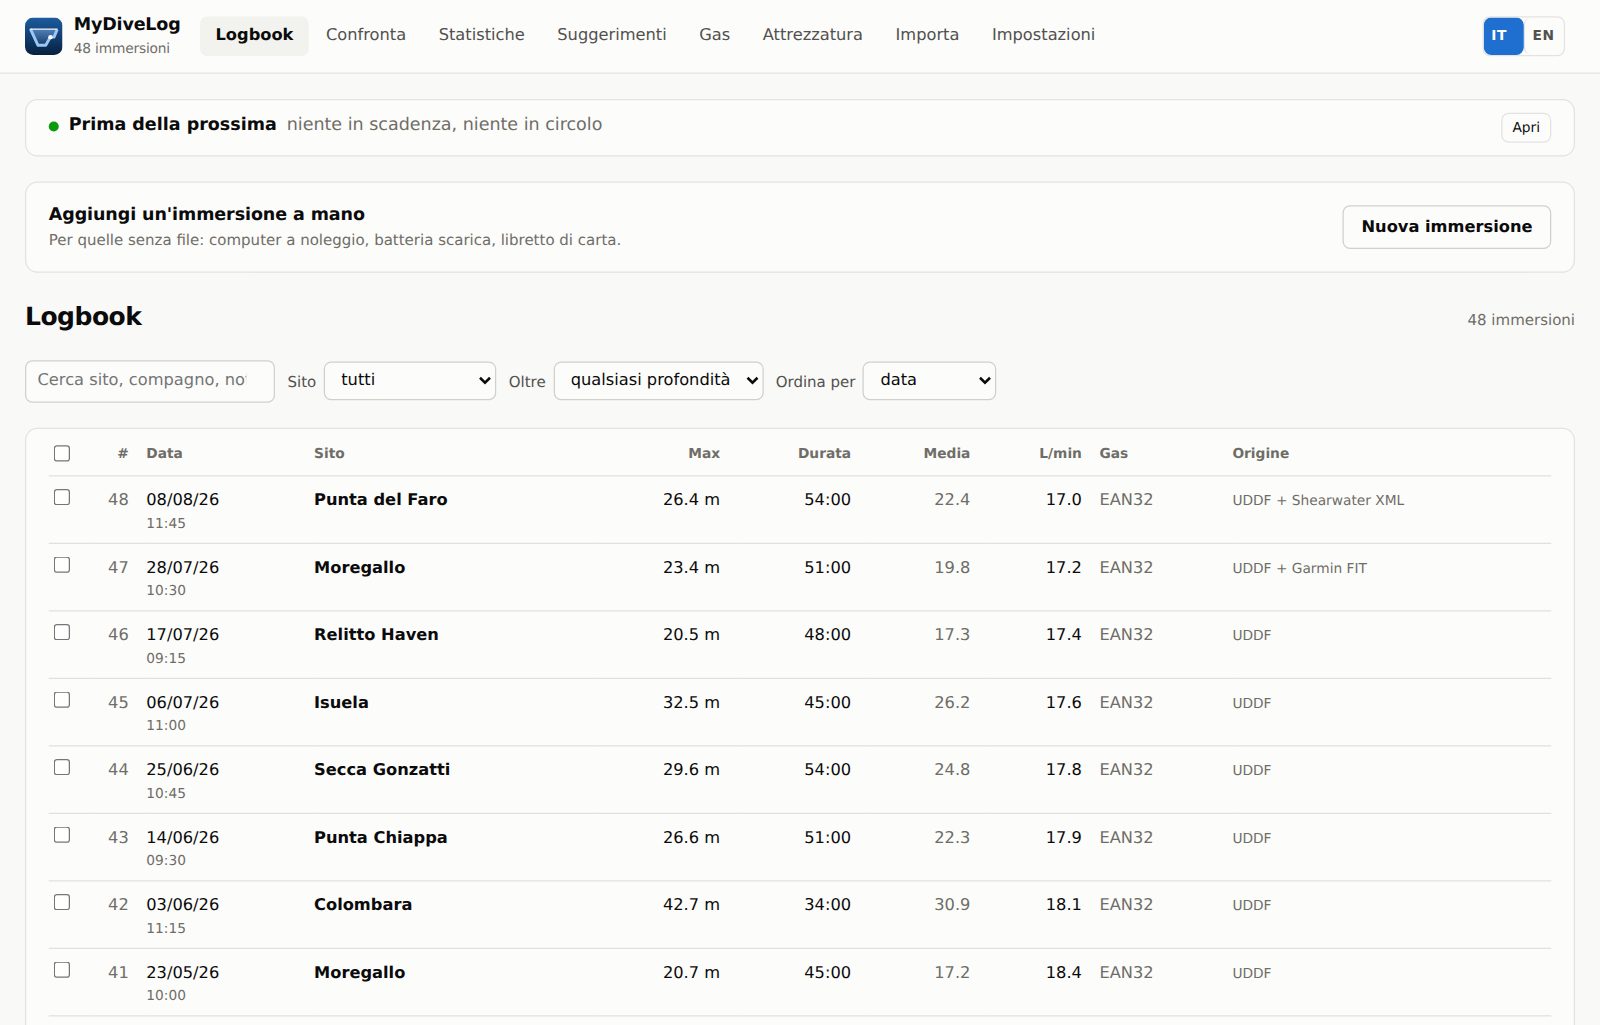Check the dive 47 Moregallo checkbox
This screenshot has height=1025, width=1600.
click(62, 566)
